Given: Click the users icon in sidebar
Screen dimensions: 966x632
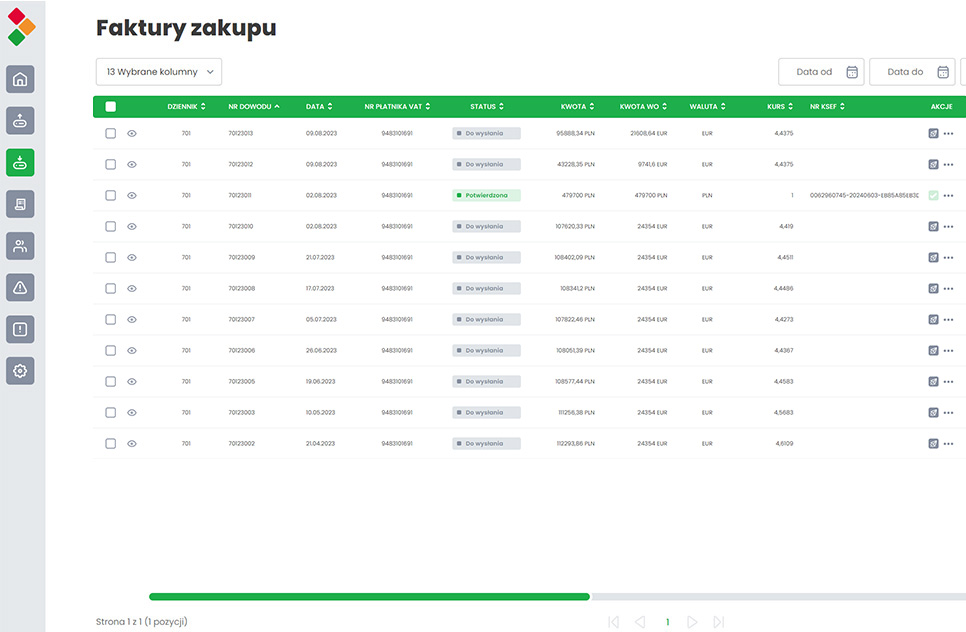Looking at the screenshot, I should (x=20, y=246).
